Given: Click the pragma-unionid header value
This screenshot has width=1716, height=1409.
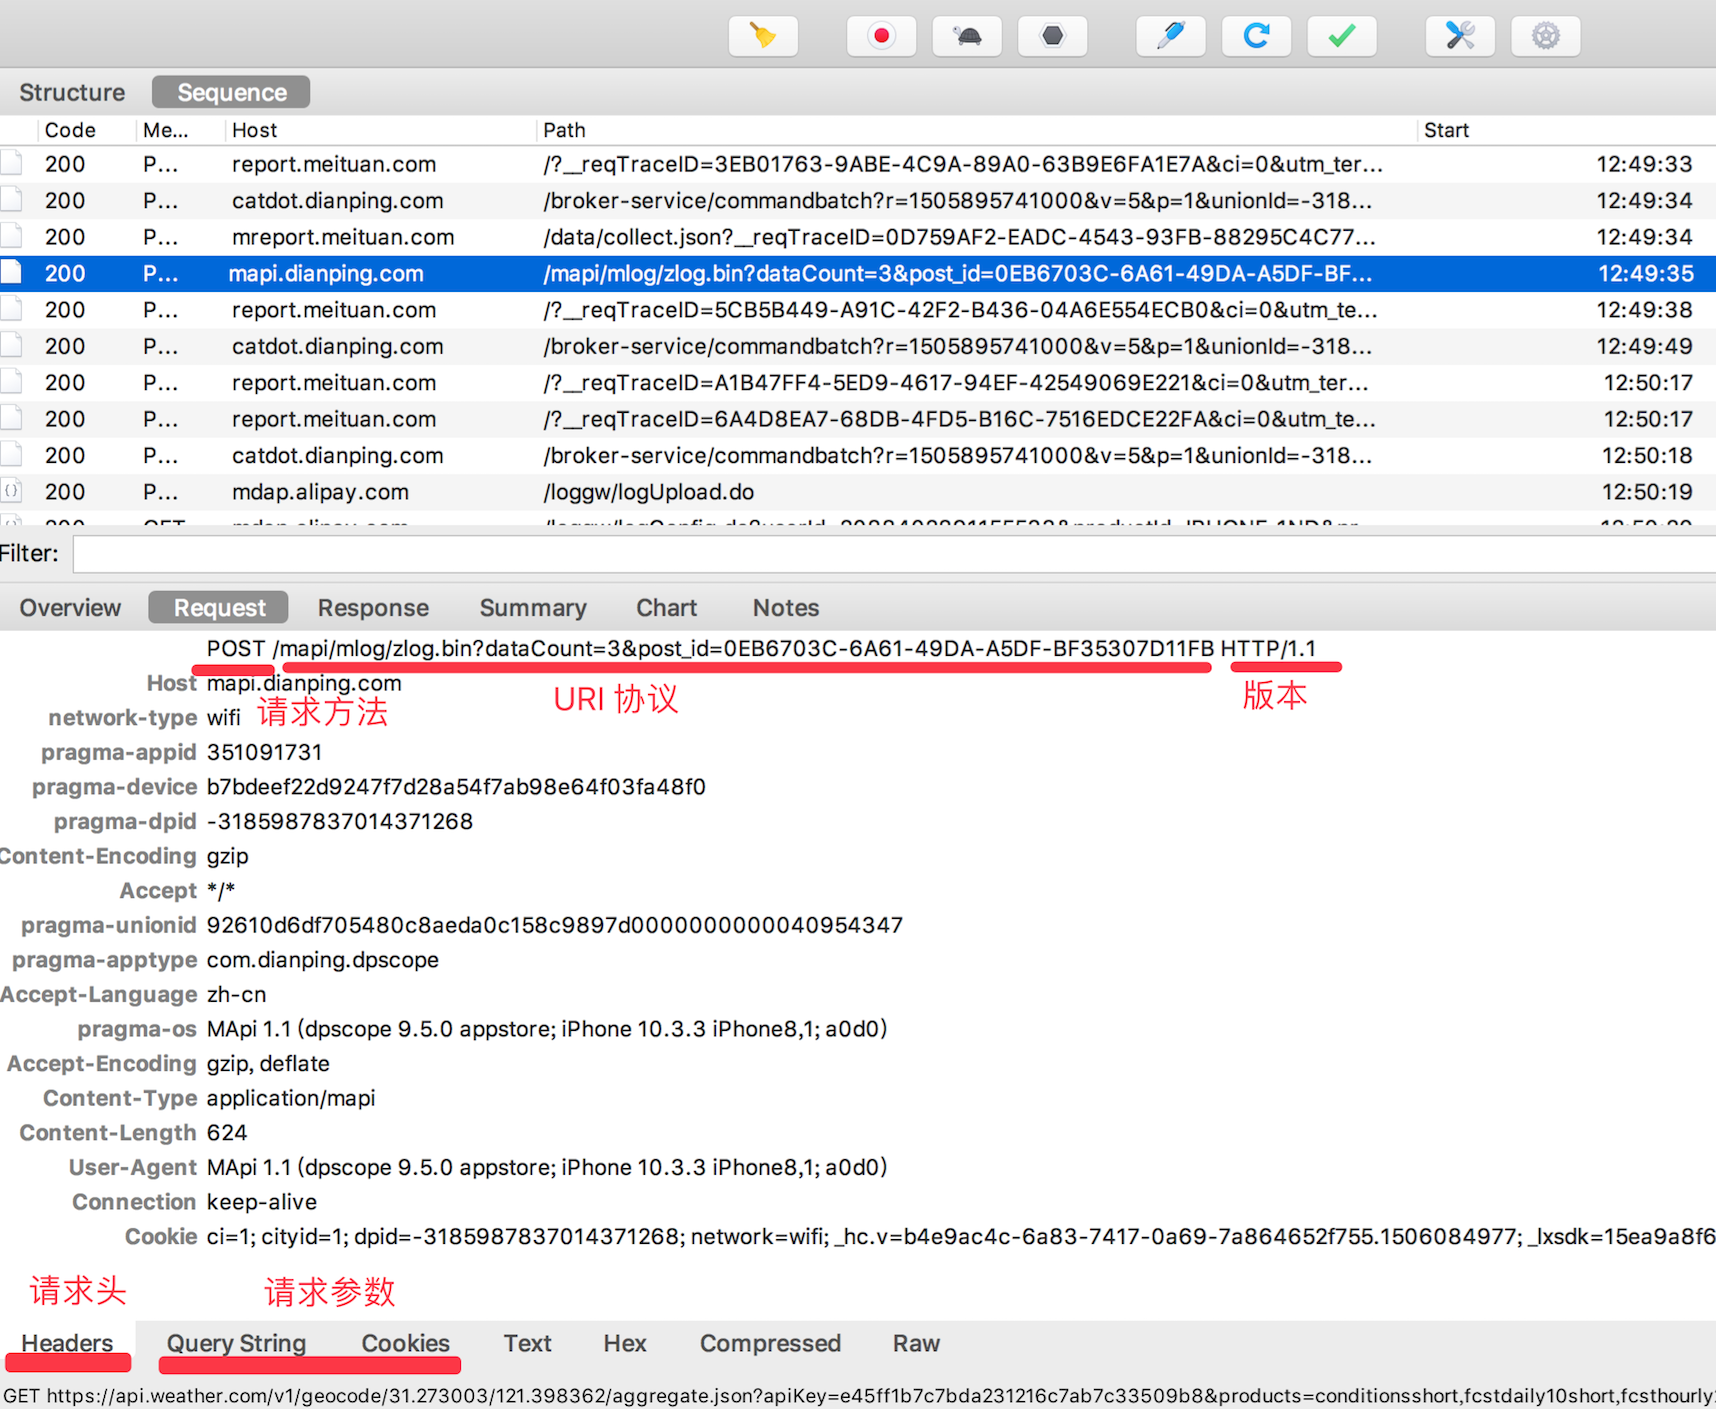Looking at the screenshot, I should 555,925.
